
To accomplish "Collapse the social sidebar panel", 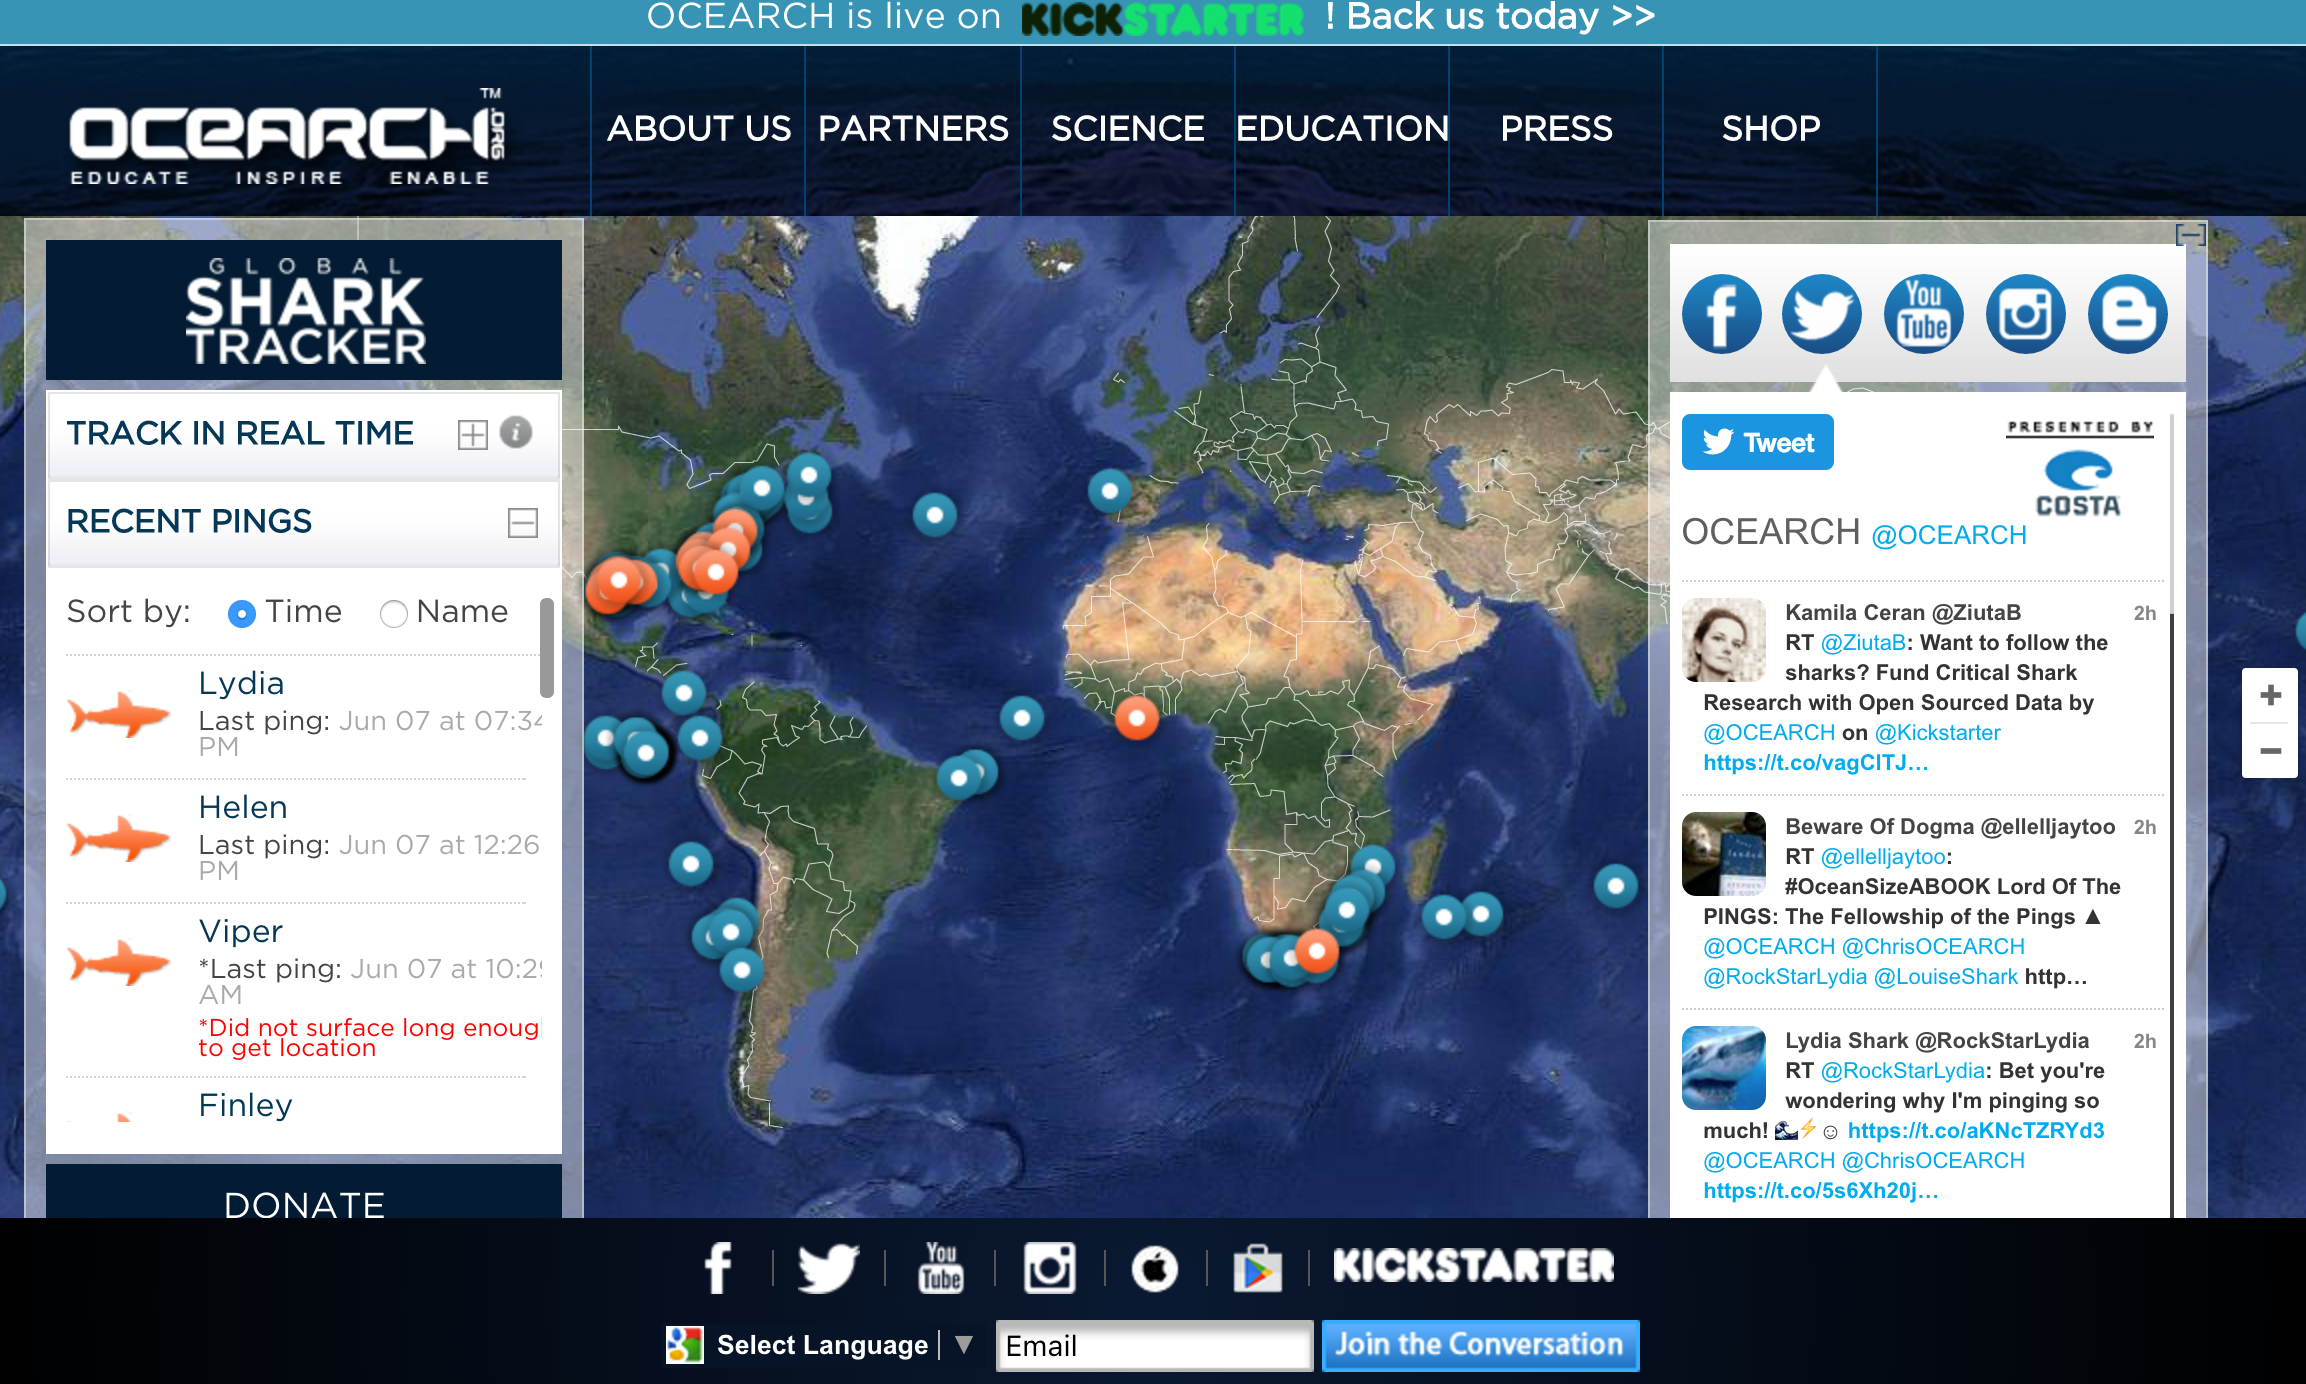I will (2190, 235).
